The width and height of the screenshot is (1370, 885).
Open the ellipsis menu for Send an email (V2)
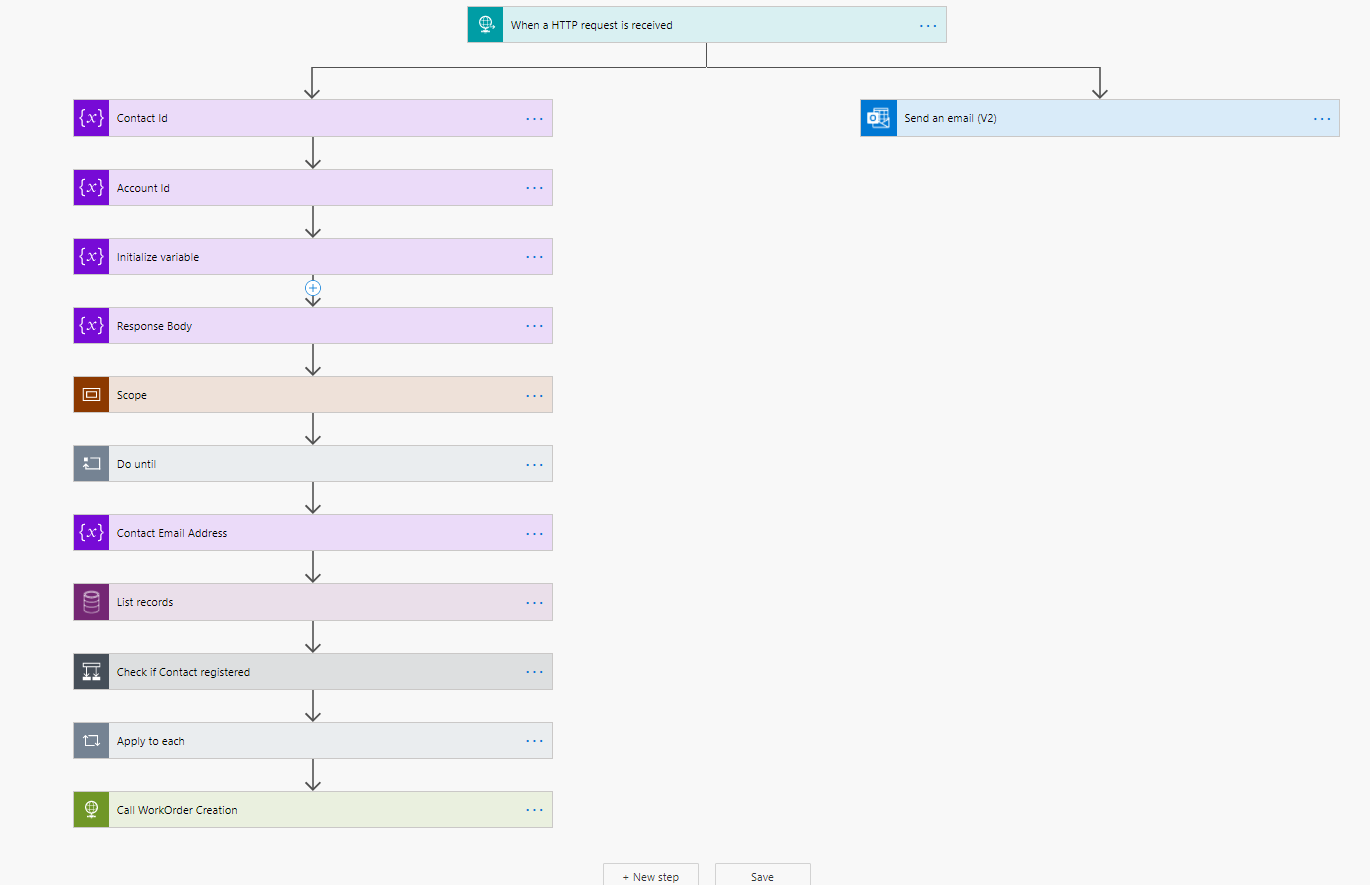click(x=1322, y=118)
